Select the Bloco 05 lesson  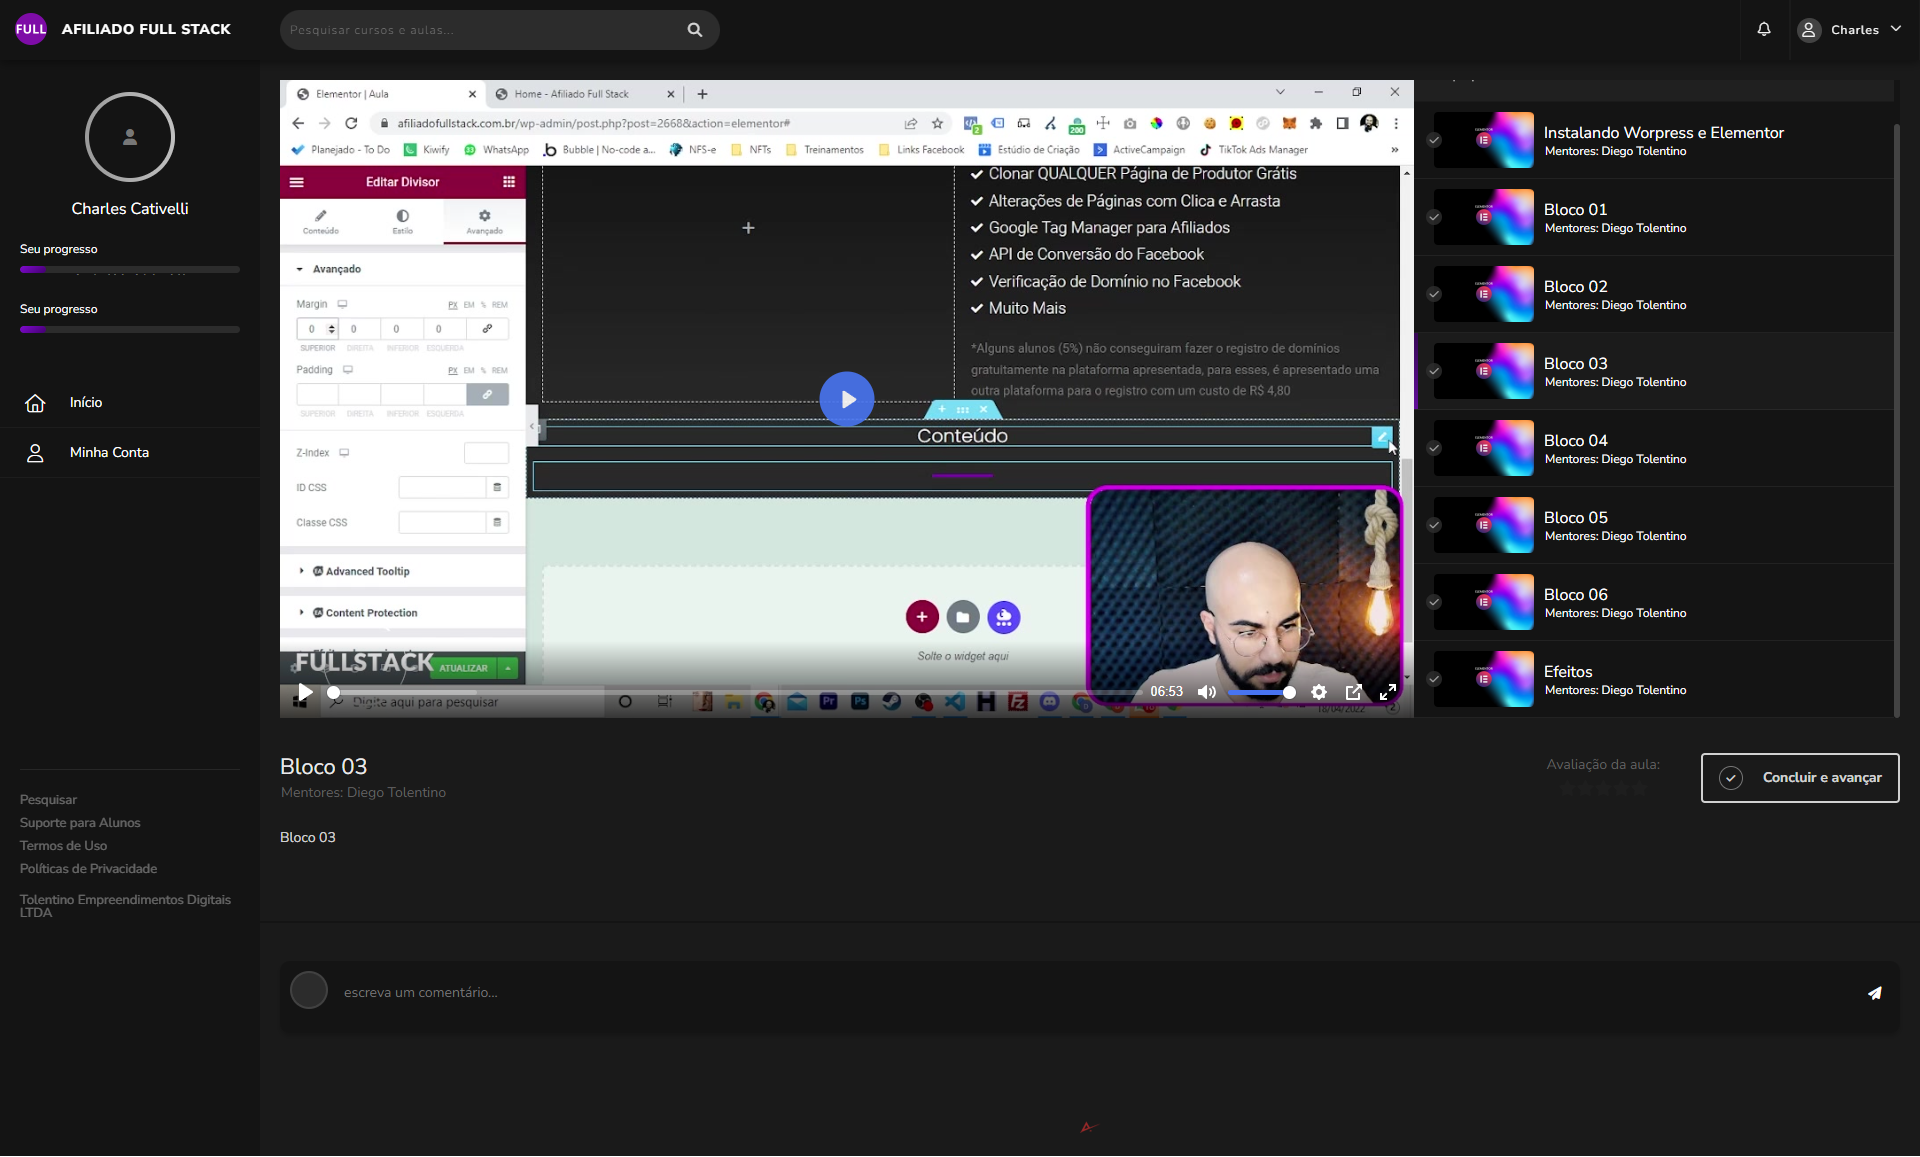pos(1575,518)
